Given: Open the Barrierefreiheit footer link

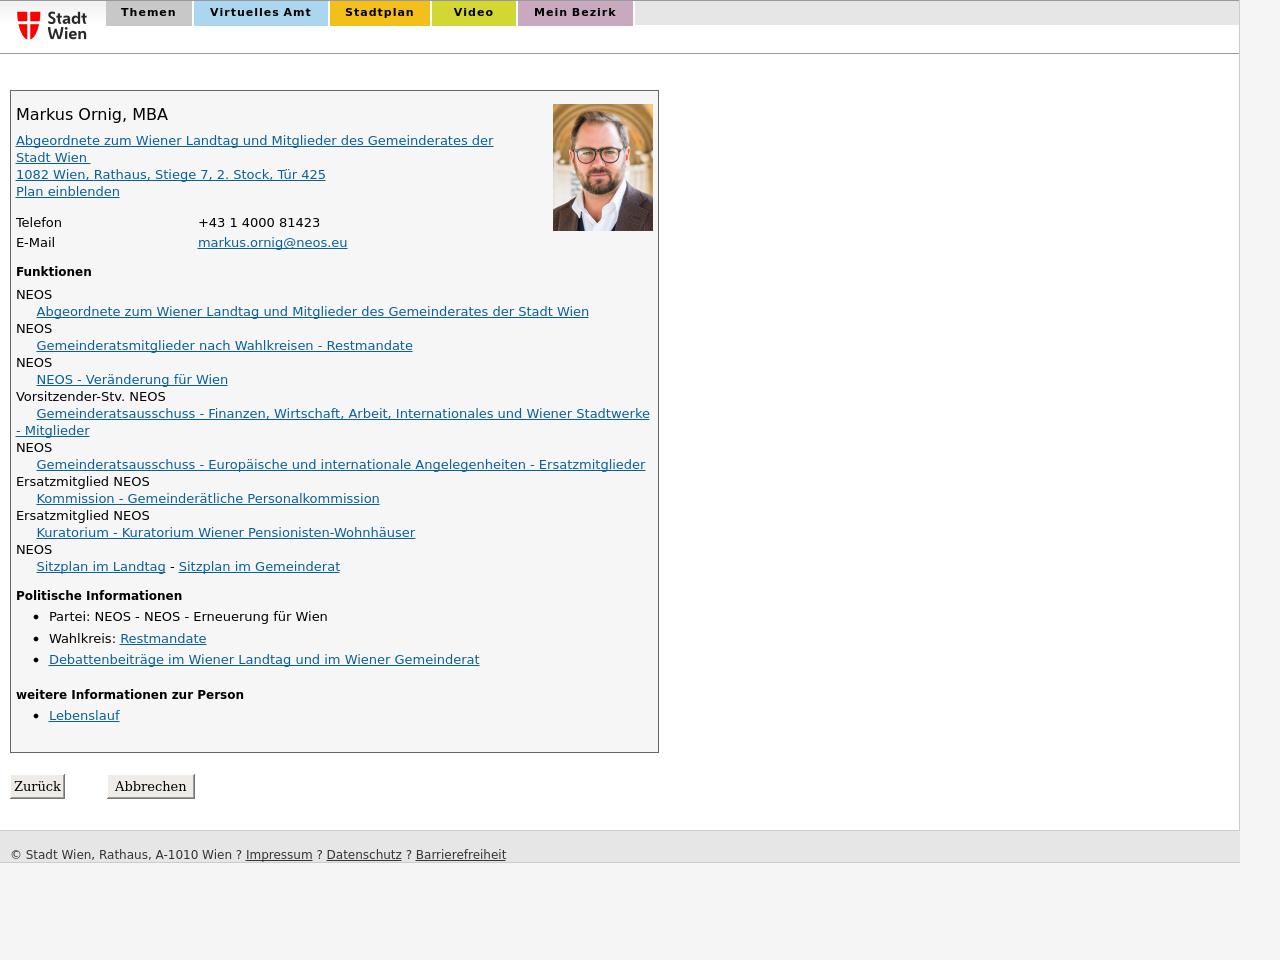Looking at the screenshot, I should [x=461, y=855].
